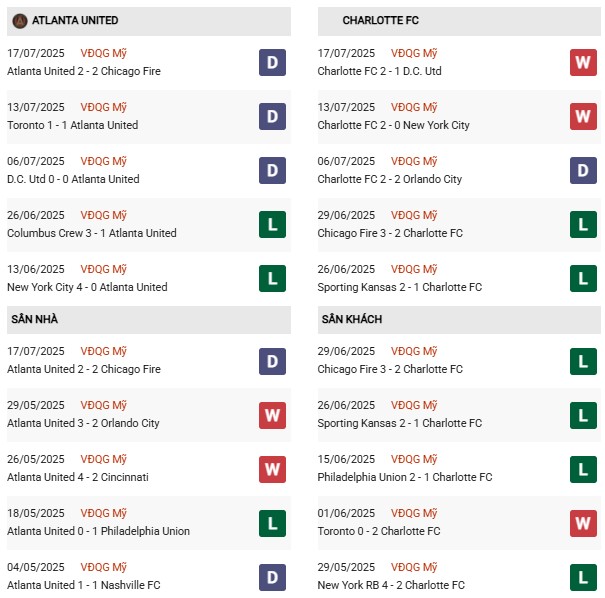Select the SÂN KHÁCH away matches header
Image resolution: width=605 pixels, height=598 pixels.
352,319
